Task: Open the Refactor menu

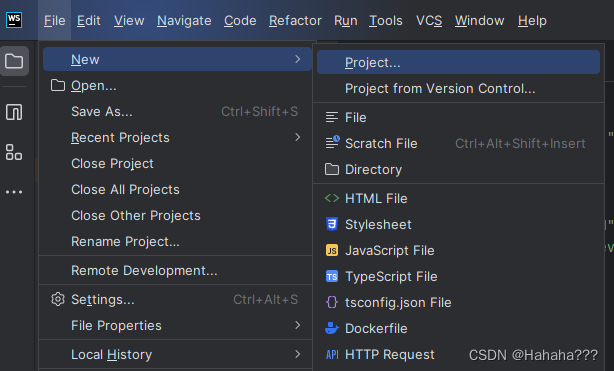Action: coord(295,20)
